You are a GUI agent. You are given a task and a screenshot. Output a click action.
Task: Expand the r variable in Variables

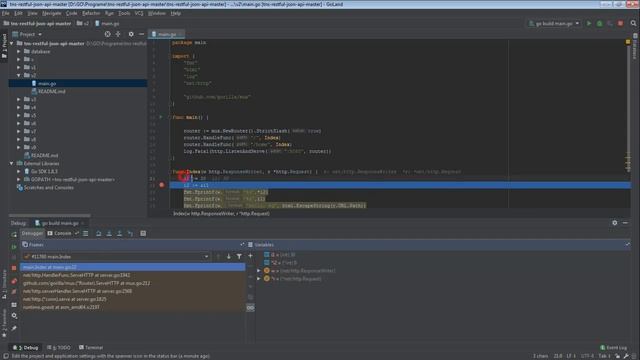pos(259,279)
